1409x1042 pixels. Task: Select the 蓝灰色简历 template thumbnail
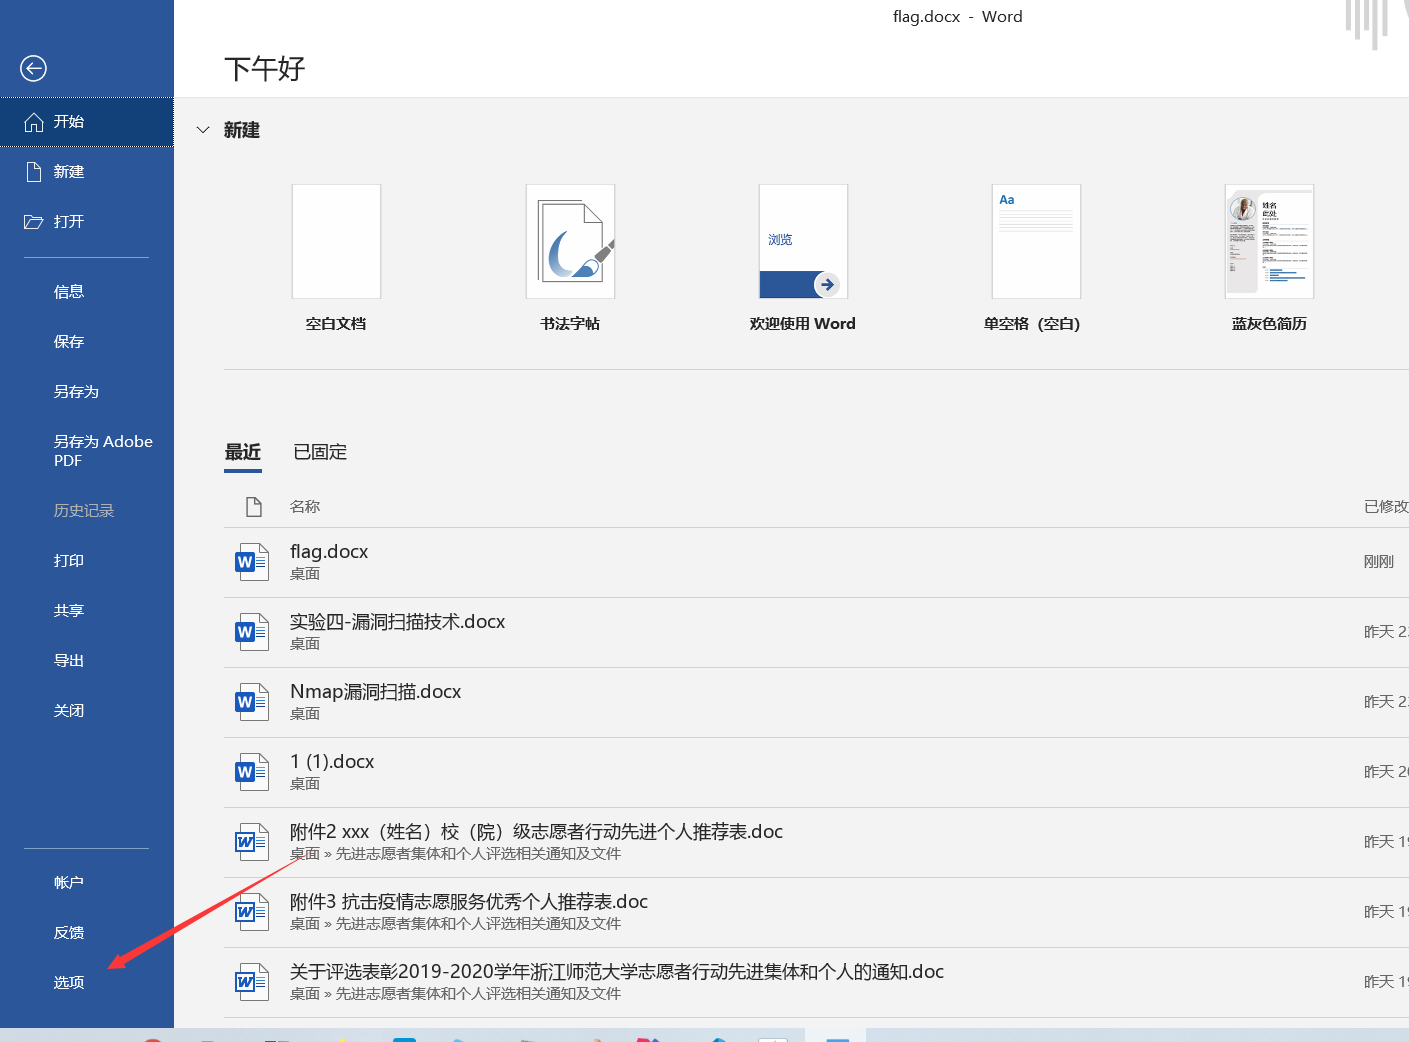(x=1269, y=241)
